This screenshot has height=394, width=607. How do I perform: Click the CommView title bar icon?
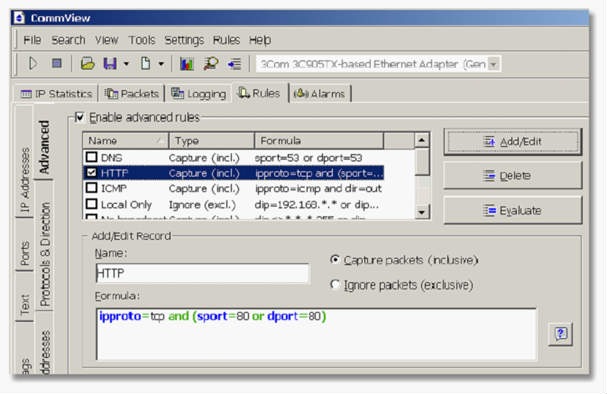click(x=19, y=18)
